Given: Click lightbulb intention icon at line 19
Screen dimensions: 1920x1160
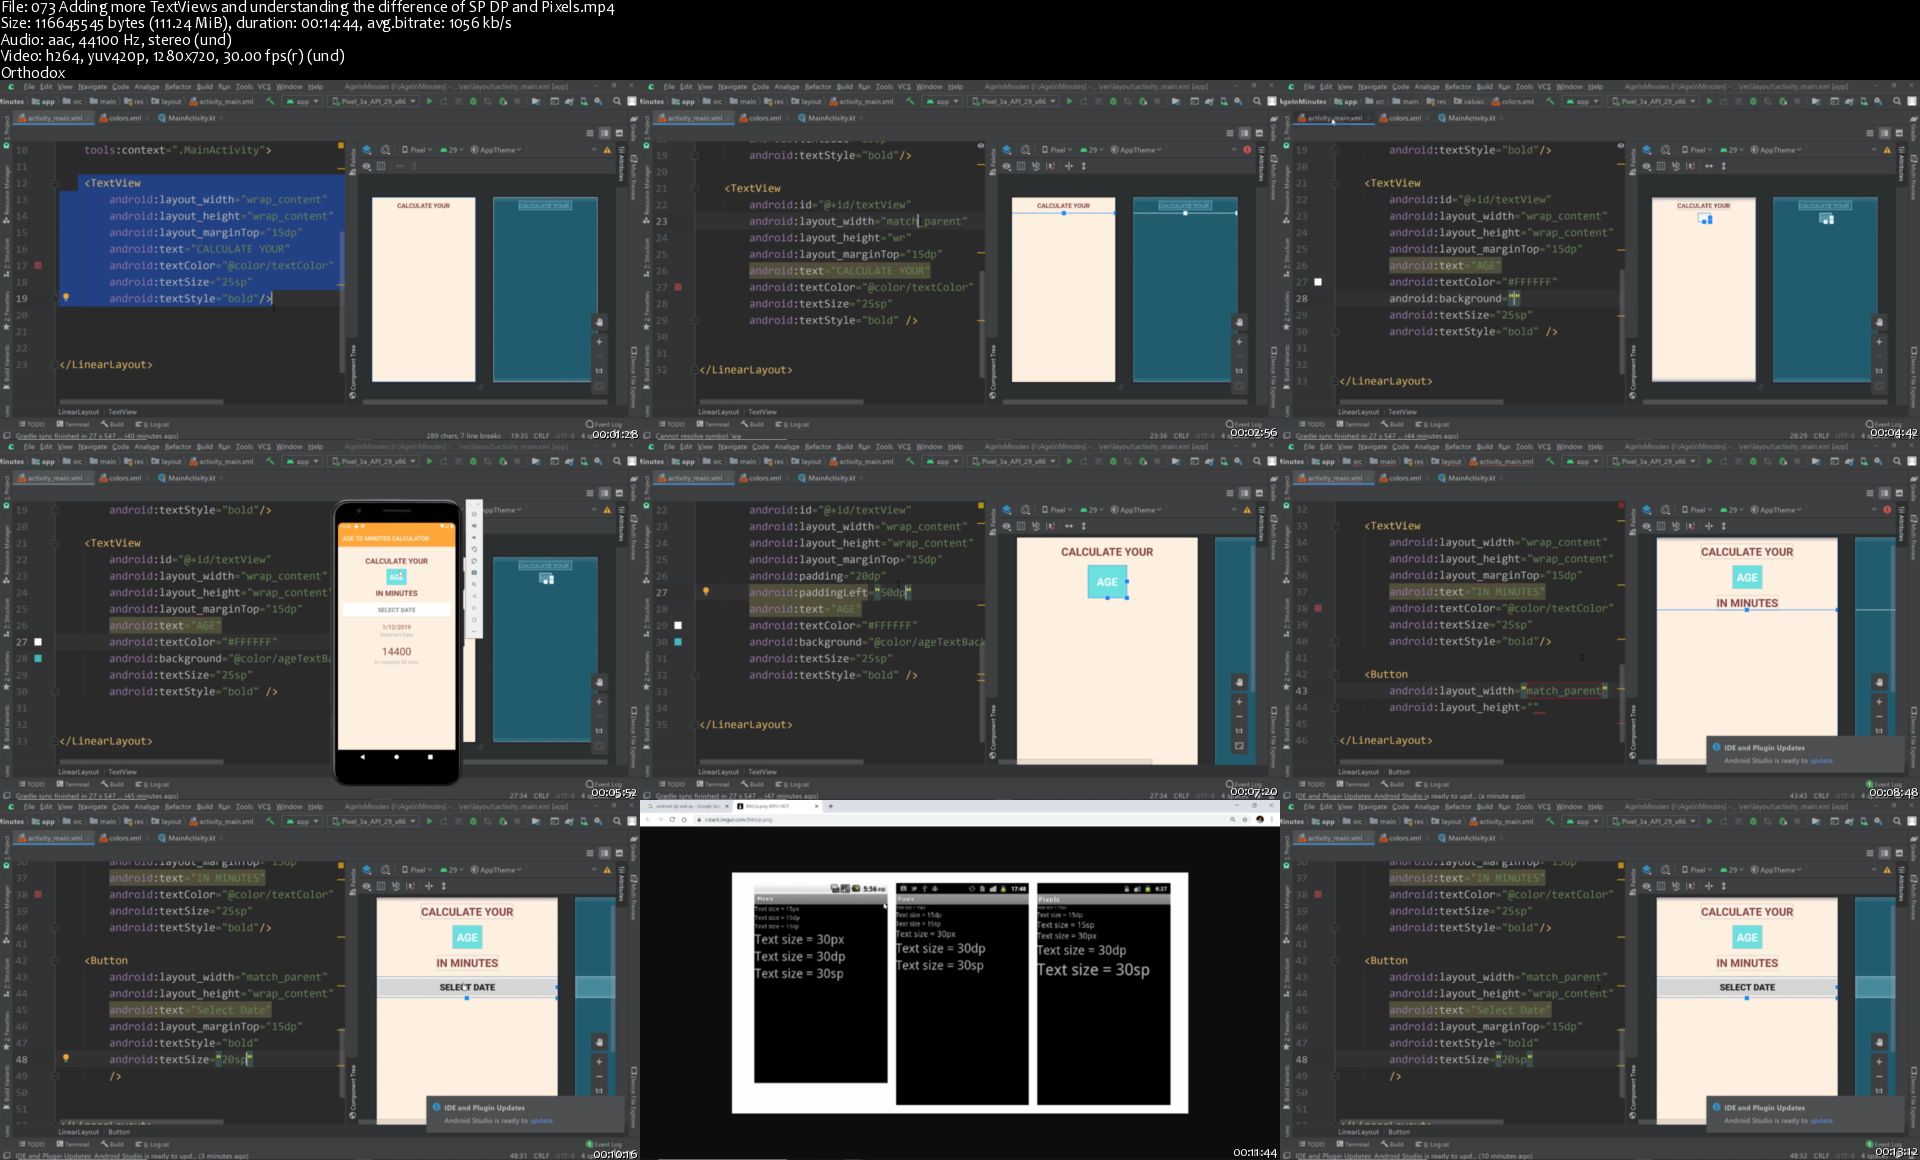Looking at the screenshot, I should (x=66, y=298).
